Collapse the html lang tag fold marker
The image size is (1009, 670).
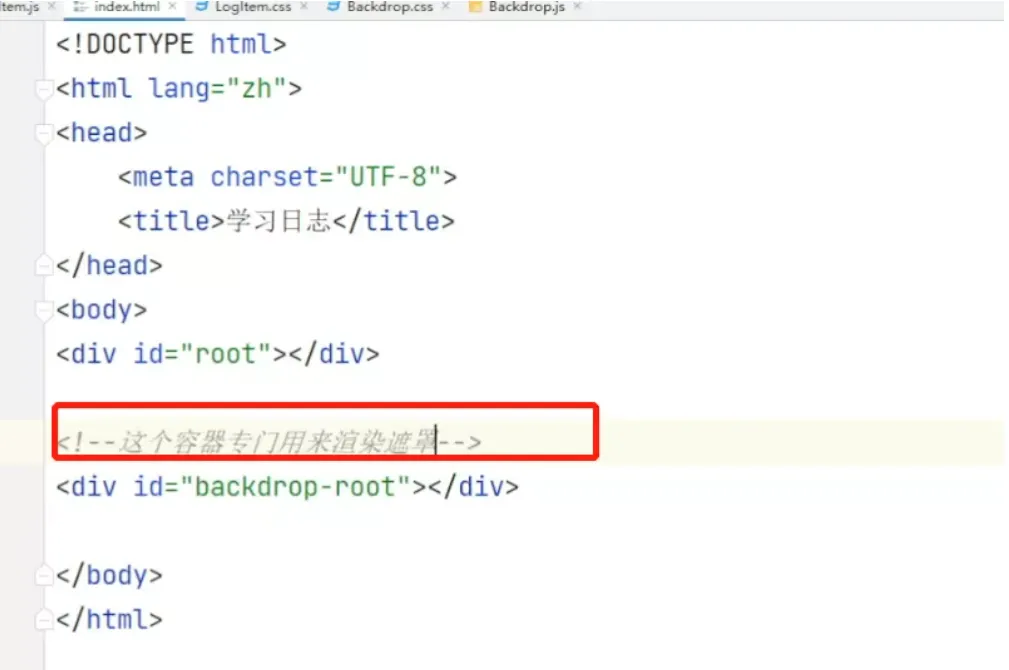[x=44, y=89]
